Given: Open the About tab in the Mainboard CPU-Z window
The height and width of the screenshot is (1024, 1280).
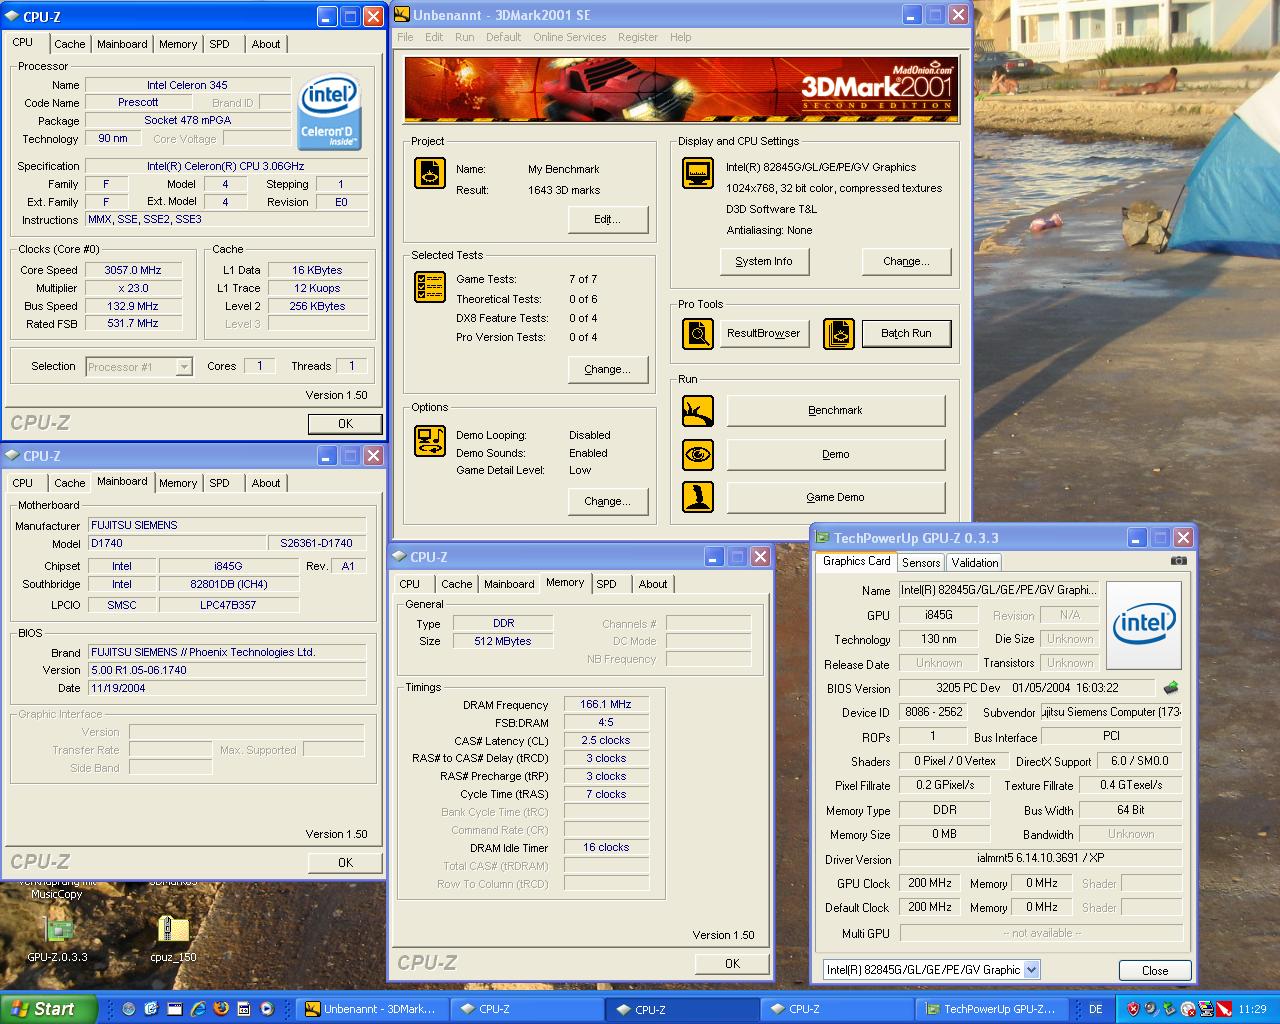Looking at the screenshot, I should coord(266,483).
